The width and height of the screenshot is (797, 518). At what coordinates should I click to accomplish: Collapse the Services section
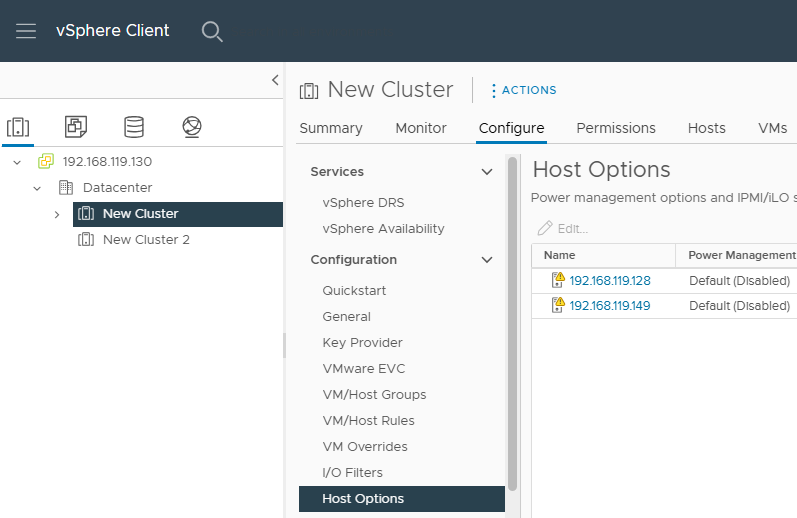coord(487,172)
